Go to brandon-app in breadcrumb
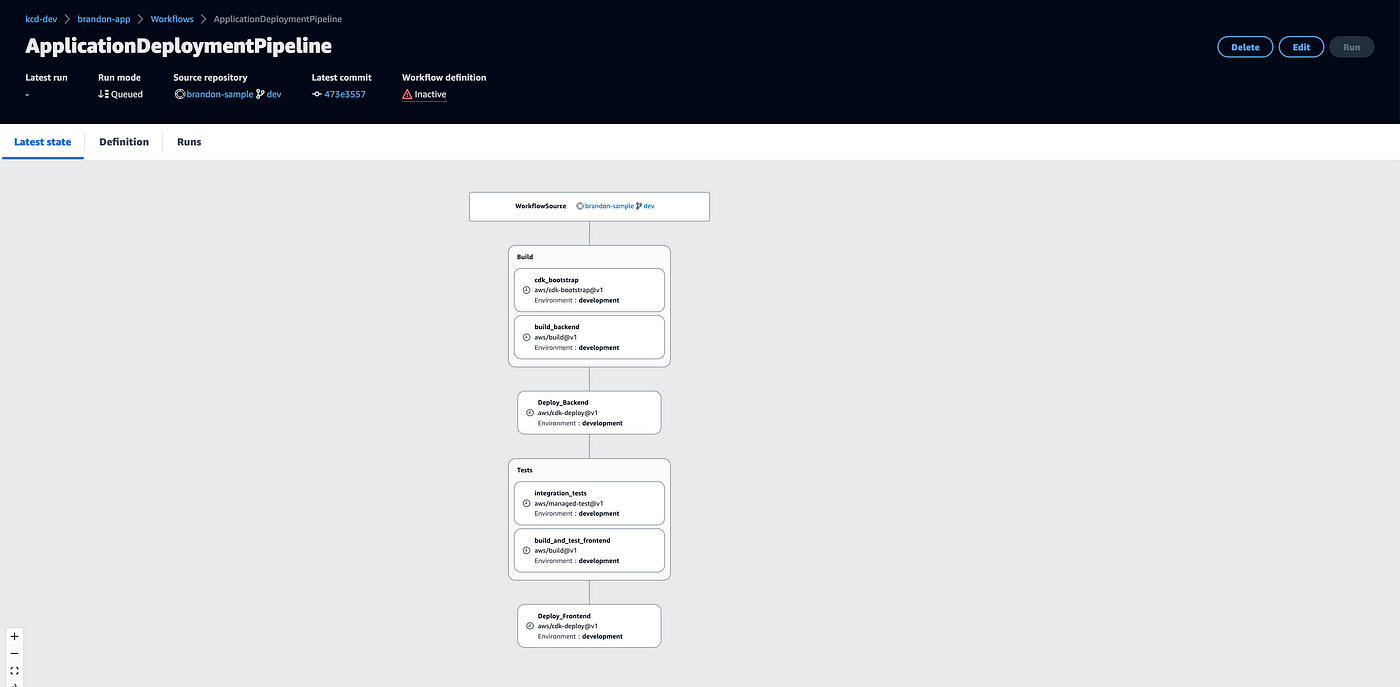 coord(104,19)
